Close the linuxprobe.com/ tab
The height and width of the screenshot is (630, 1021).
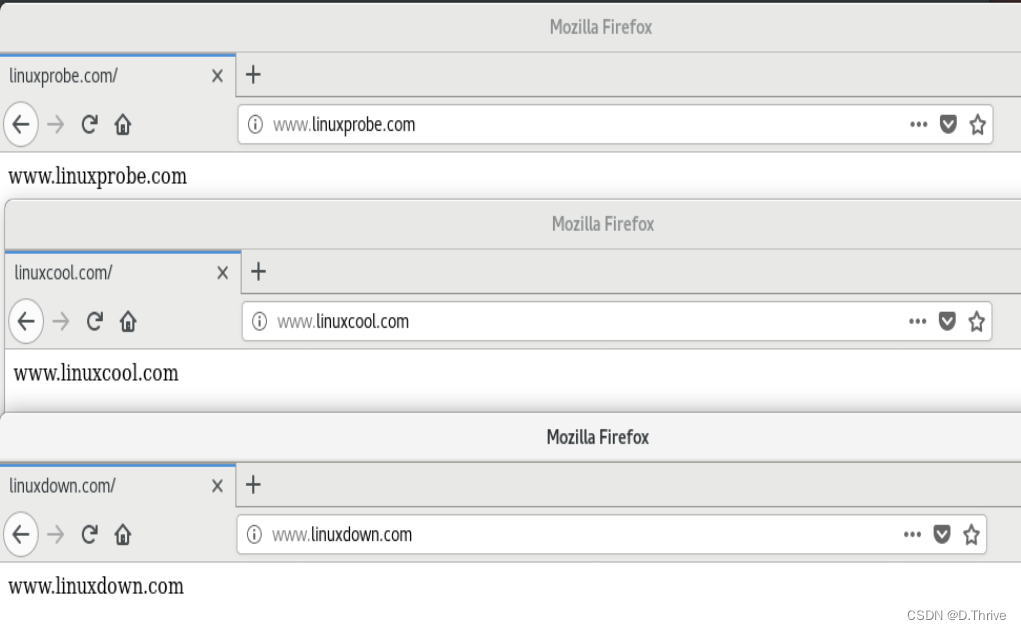217,76
